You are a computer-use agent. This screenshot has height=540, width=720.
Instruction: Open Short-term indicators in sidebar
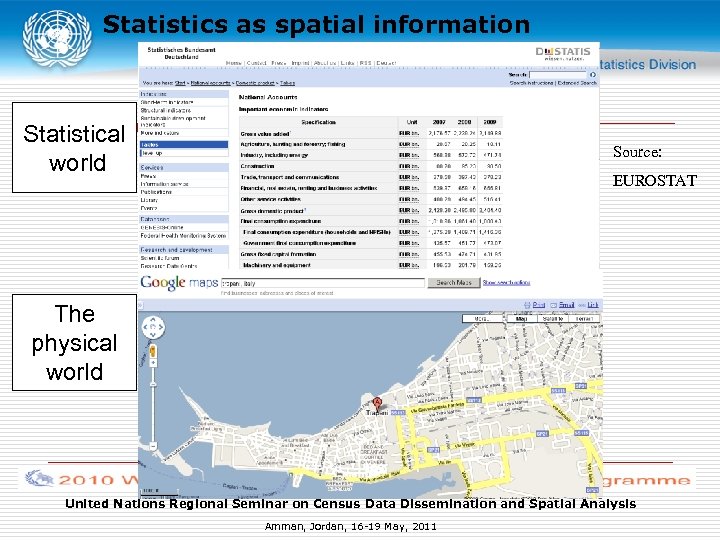point(167,102)
